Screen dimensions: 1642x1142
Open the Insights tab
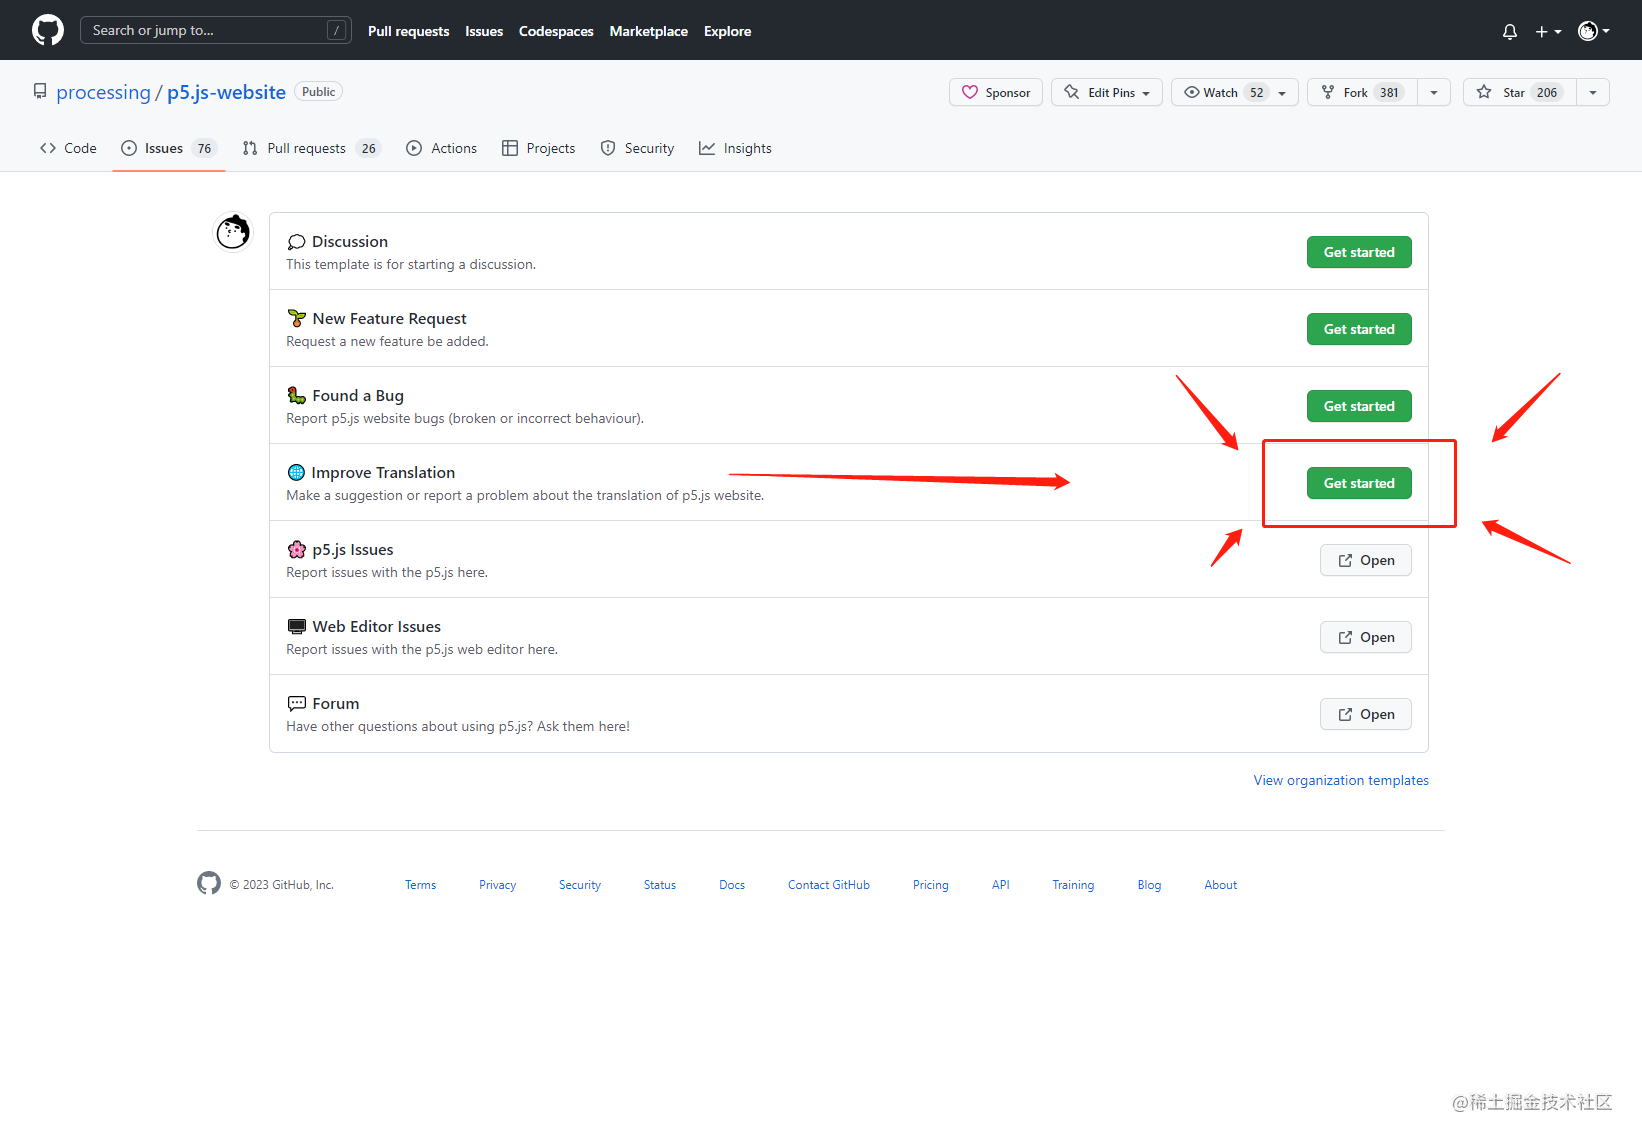tap(735, 148)
